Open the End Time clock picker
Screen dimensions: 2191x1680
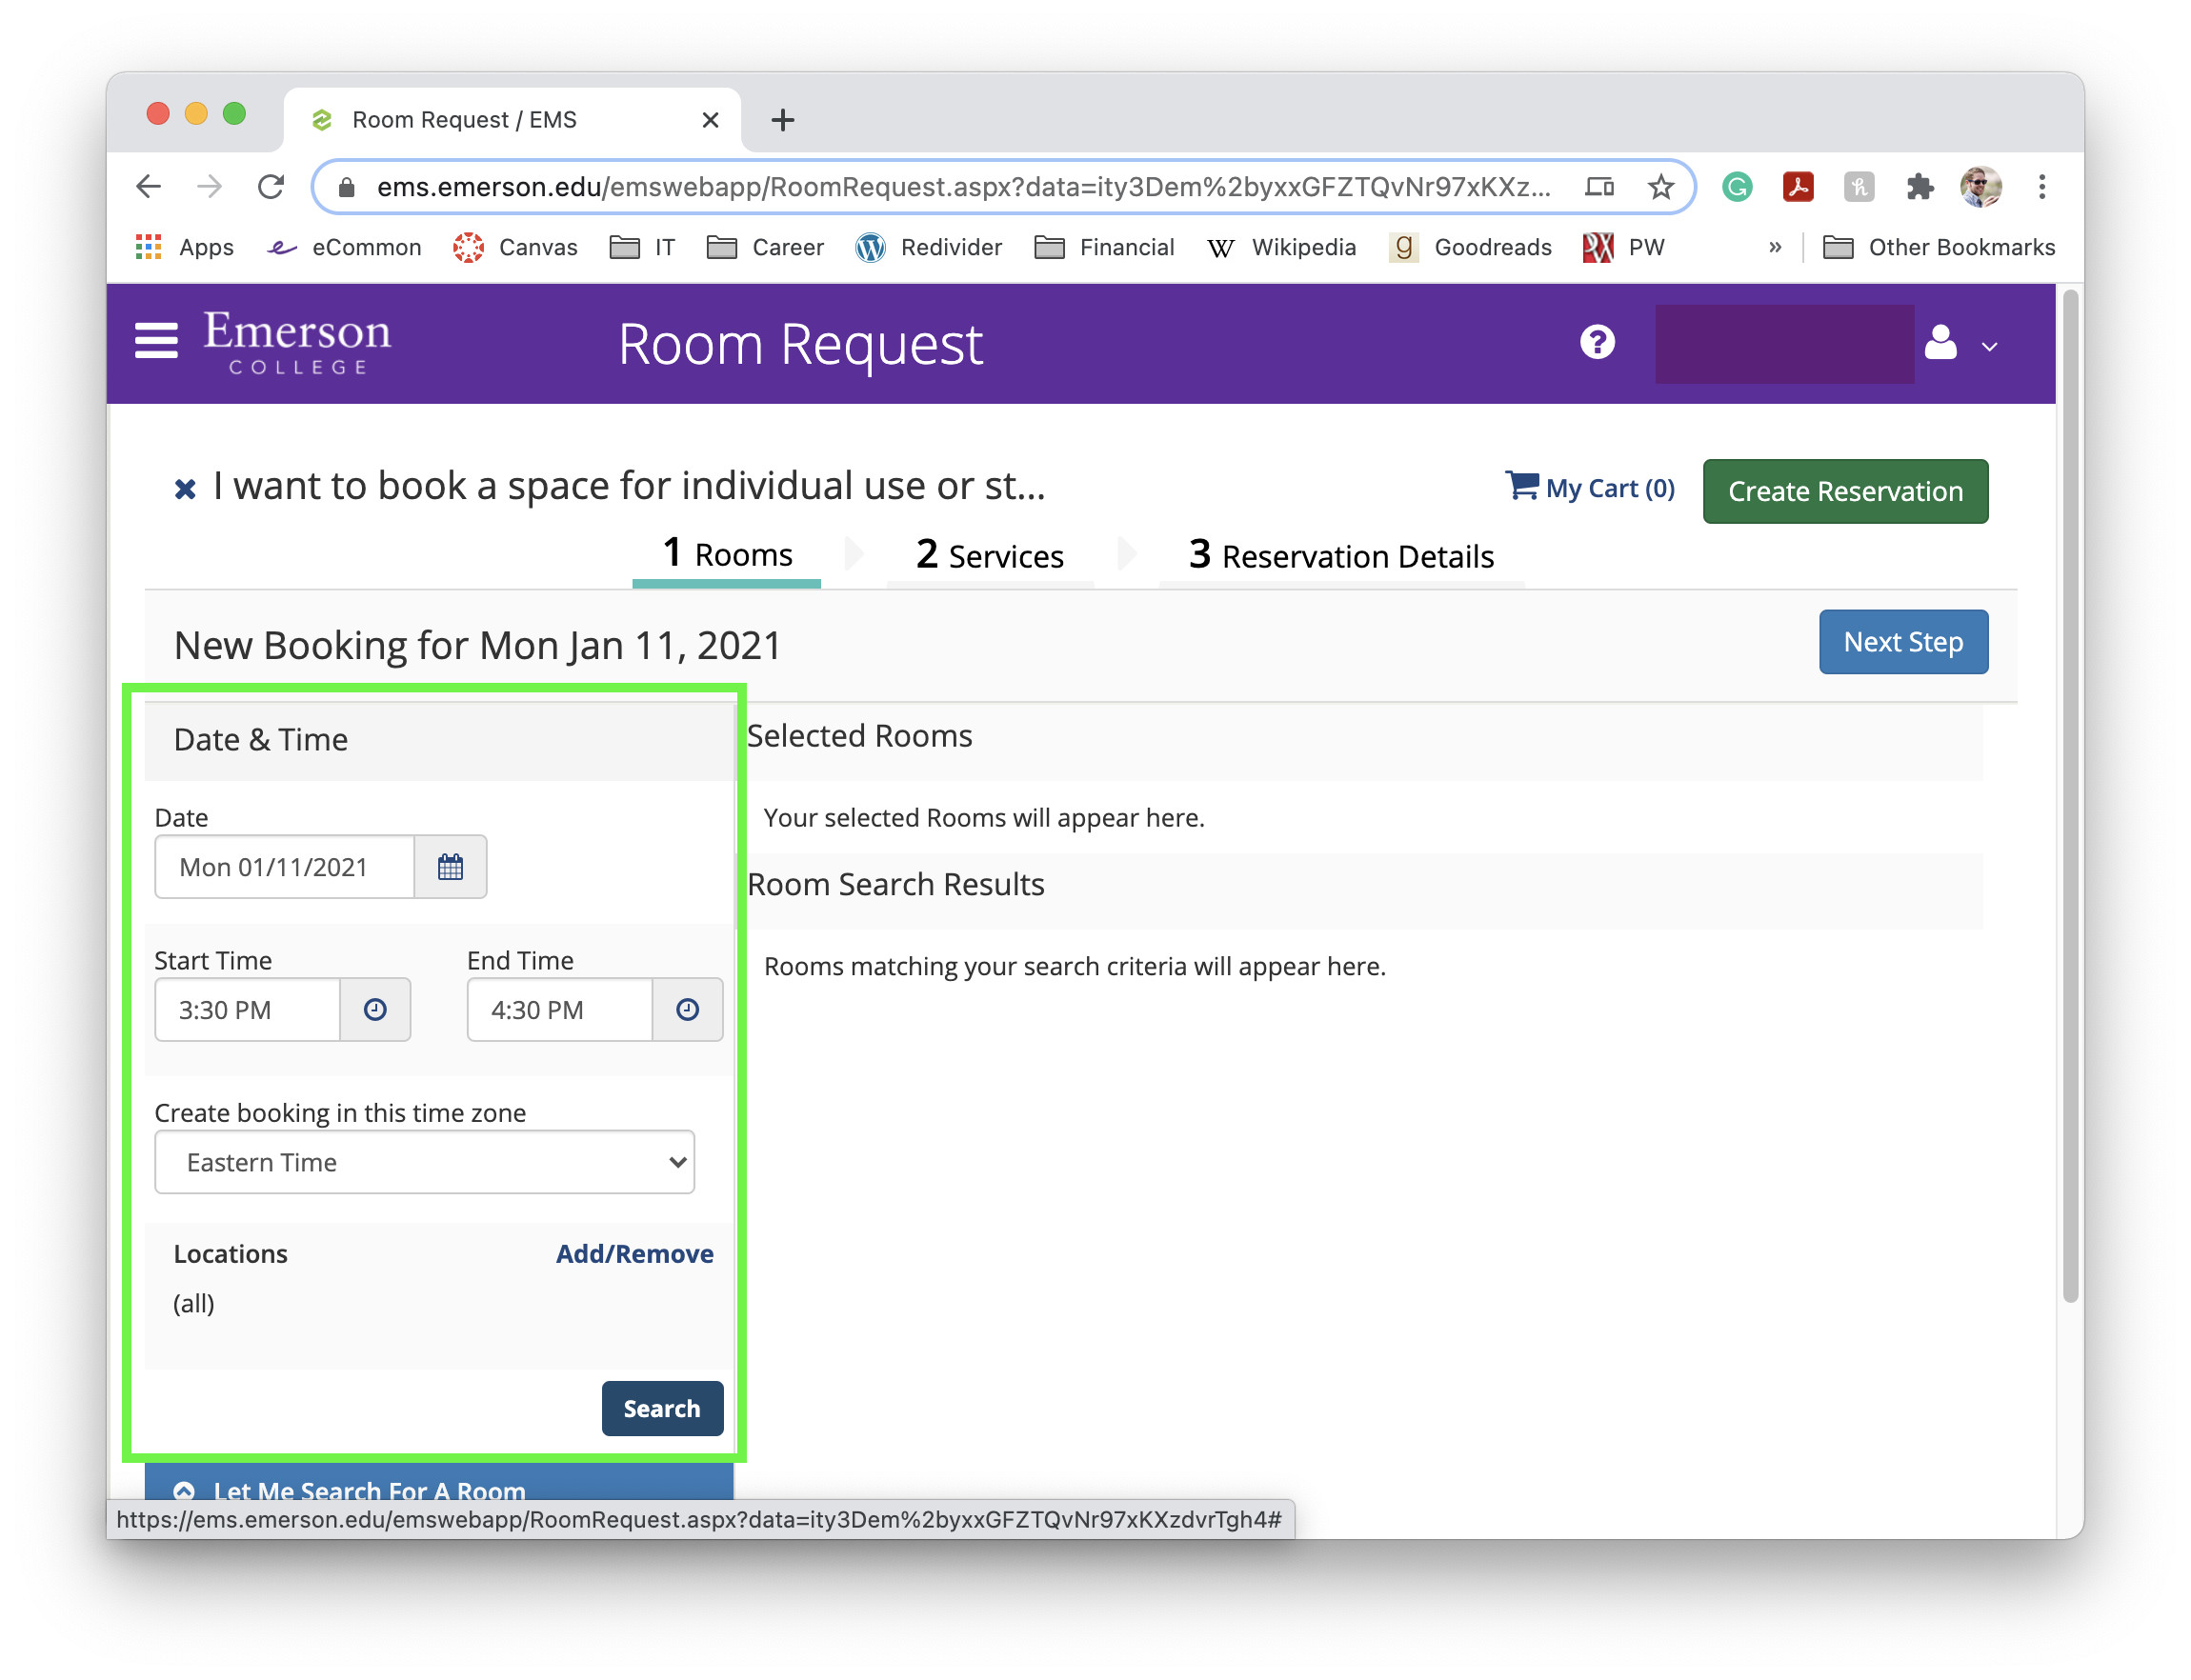tap(687, 1010)
